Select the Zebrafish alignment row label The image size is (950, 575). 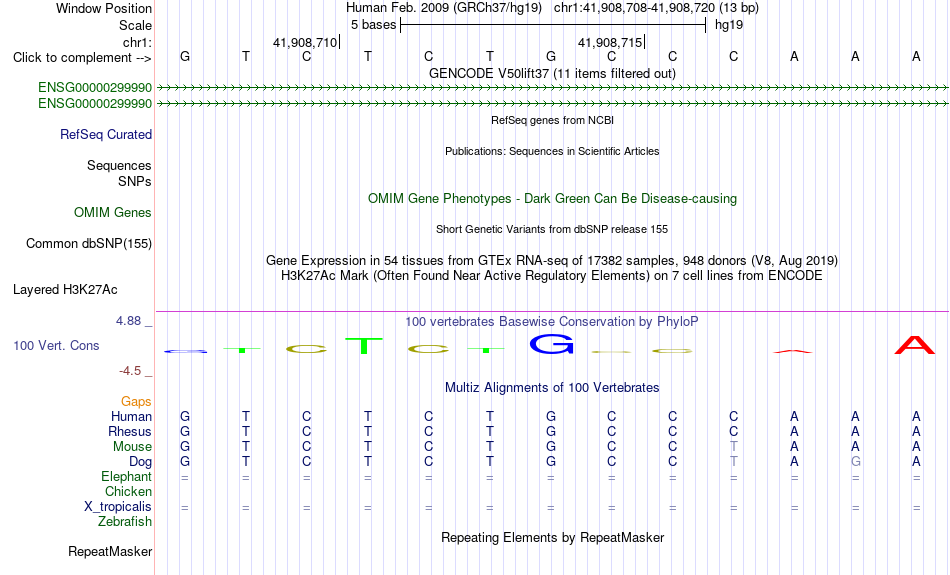click(125, 521)
